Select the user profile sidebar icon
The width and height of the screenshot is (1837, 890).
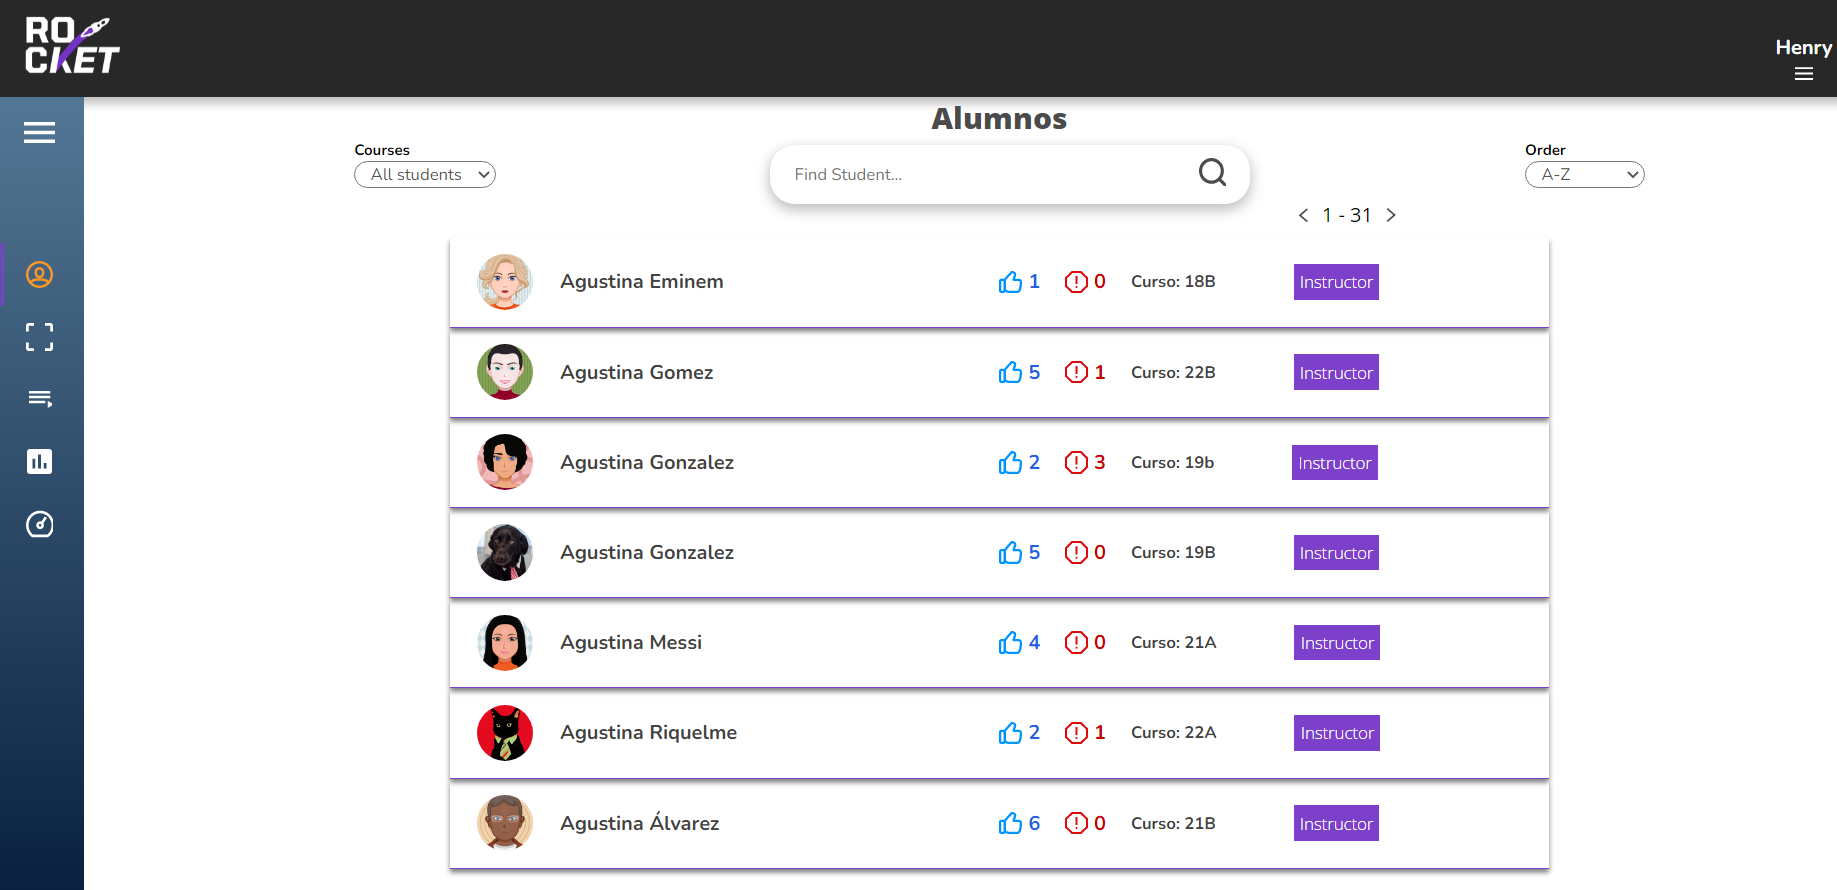(39, 274)
